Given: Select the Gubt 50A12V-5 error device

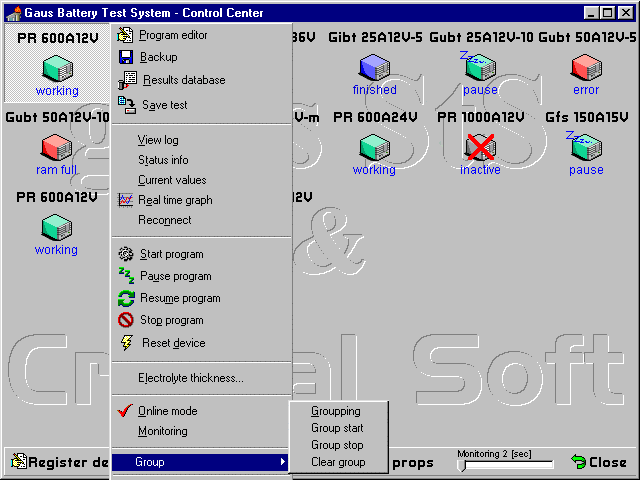Looking at the screenshot, I should pos(586,68).
